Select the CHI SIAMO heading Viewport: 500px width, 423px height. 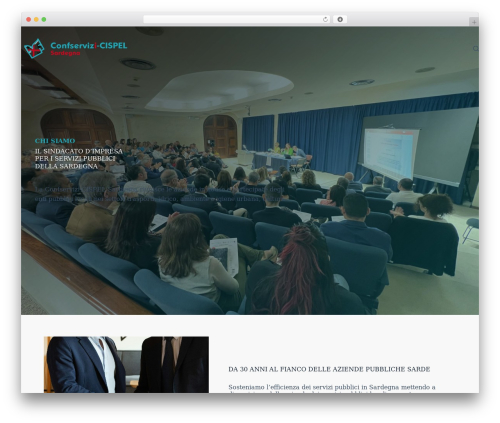tap(55, 141)
